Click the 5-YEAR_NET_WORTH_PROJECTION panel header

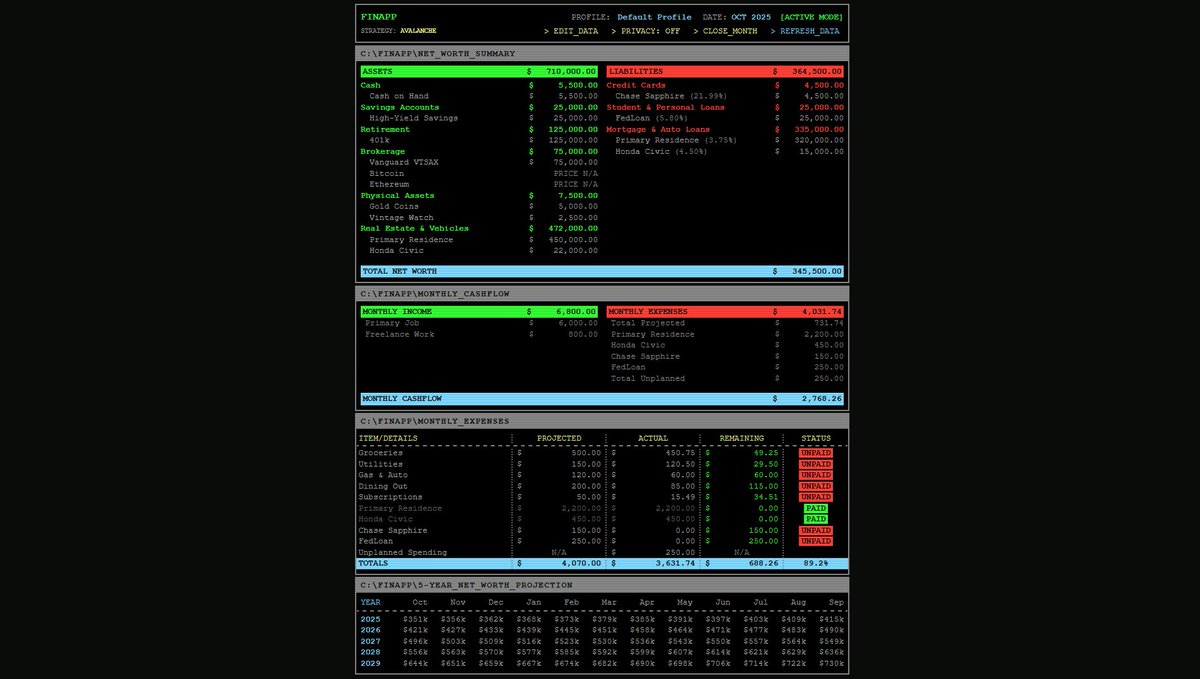(x=602, y=585)
